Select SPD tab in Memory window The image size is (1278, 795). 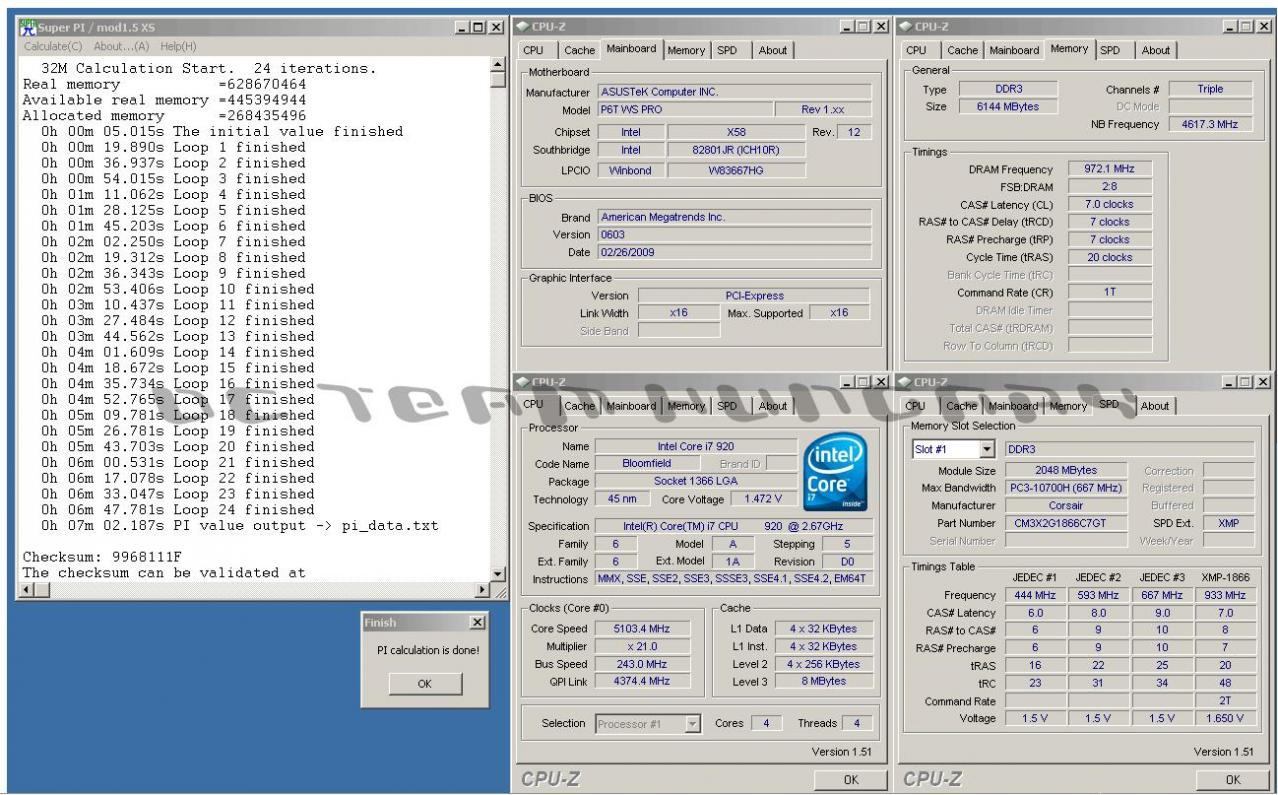pyautogui.click(x=1111, y=50)
